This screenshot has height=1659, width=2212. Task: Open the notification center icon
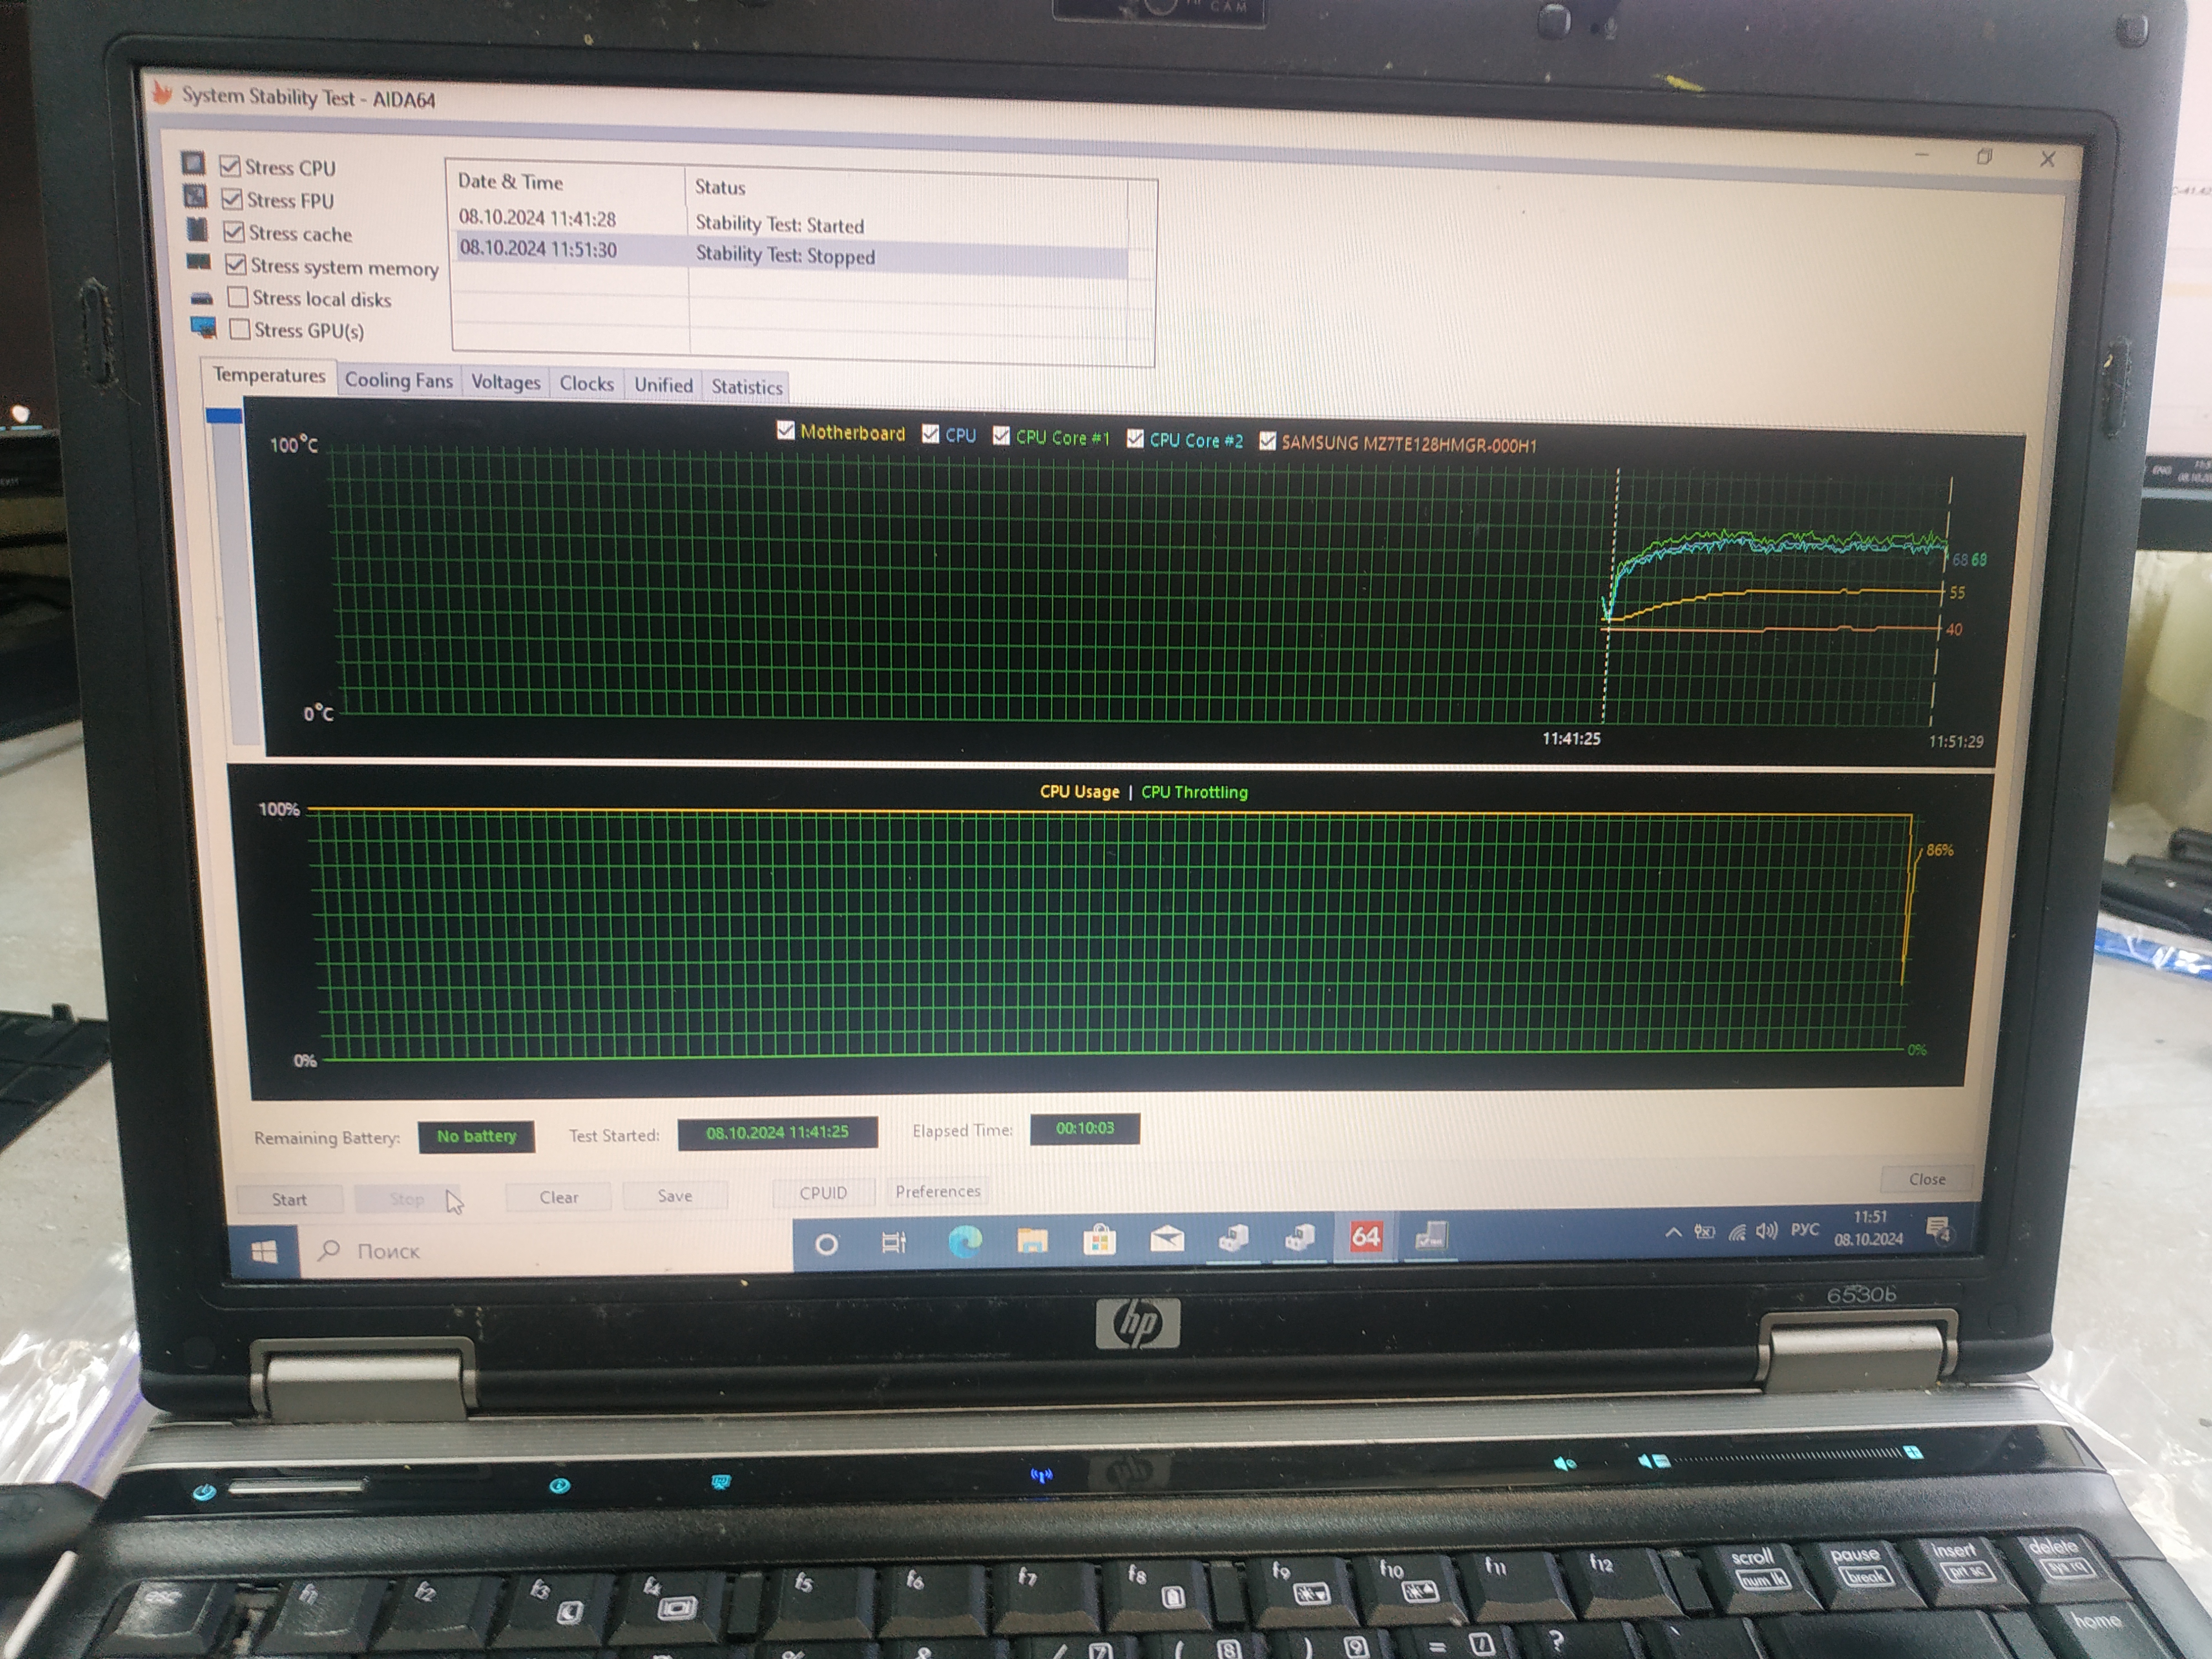tap(1938, 1229)
